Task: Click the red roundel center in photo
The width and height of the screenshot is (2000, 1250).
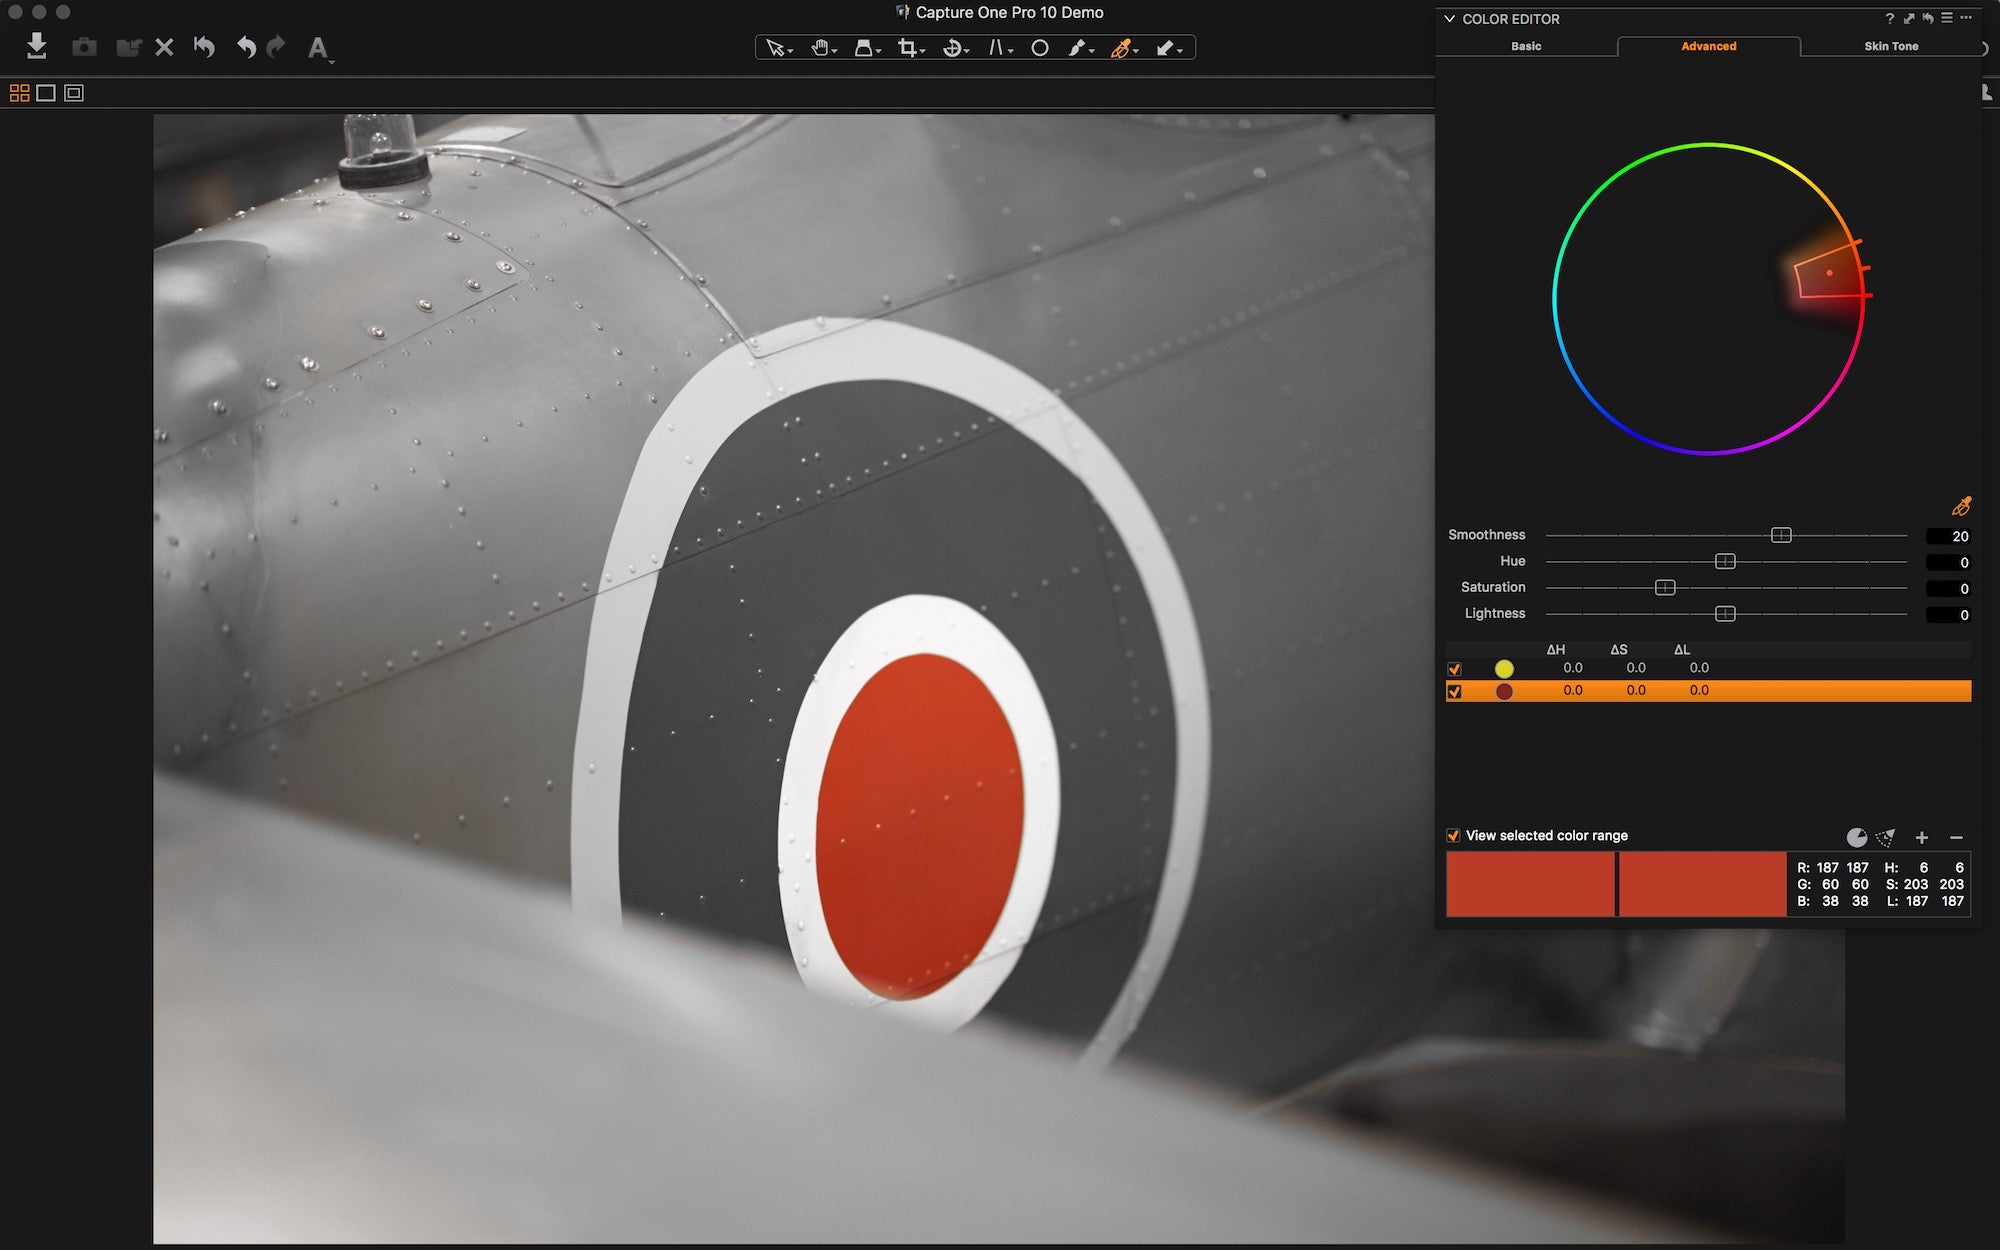Action: tap(919, 826)
